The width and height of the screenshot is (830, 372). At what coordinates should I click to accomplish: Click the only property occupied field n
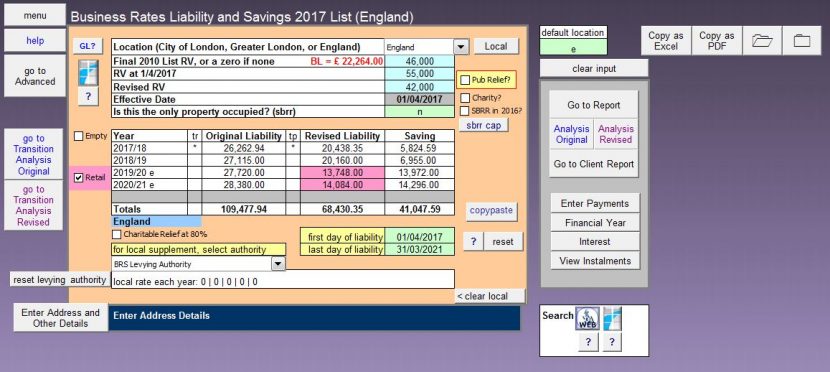tap(419, 112)
